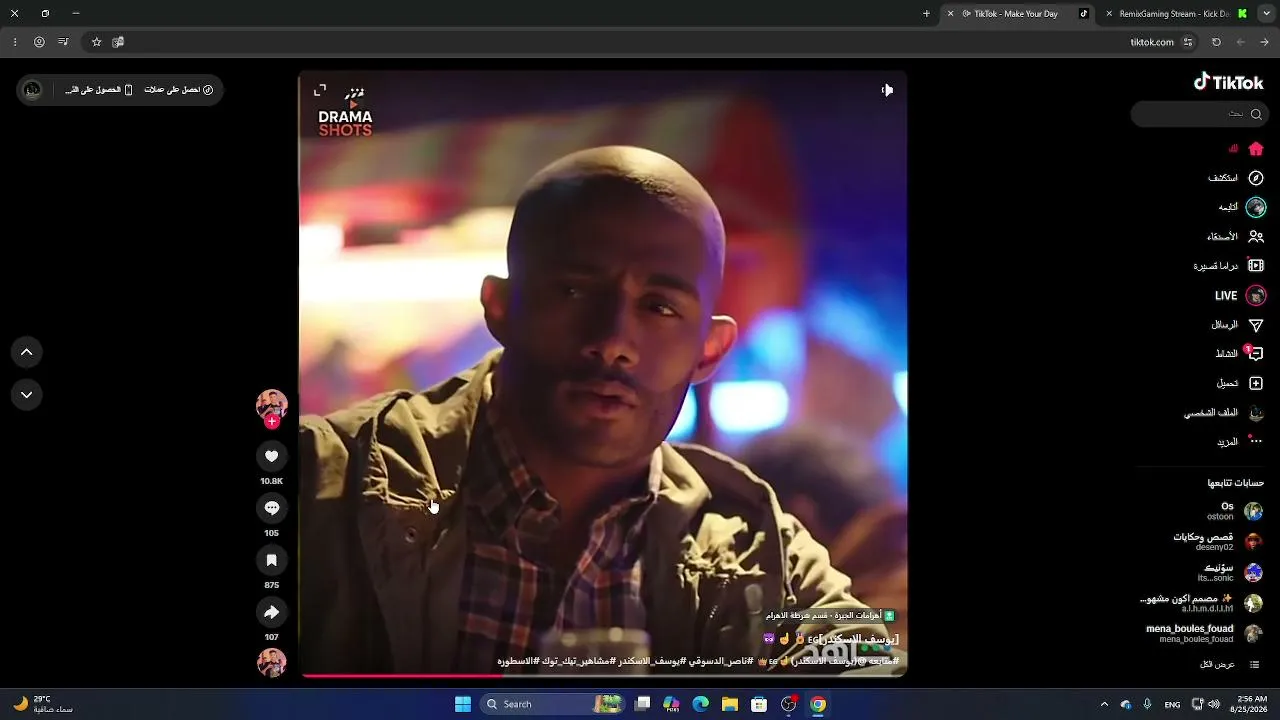Go to the next video with down arrow
Image resolution: width=1280 pixels, height=720 pixels.
point(27,395)
